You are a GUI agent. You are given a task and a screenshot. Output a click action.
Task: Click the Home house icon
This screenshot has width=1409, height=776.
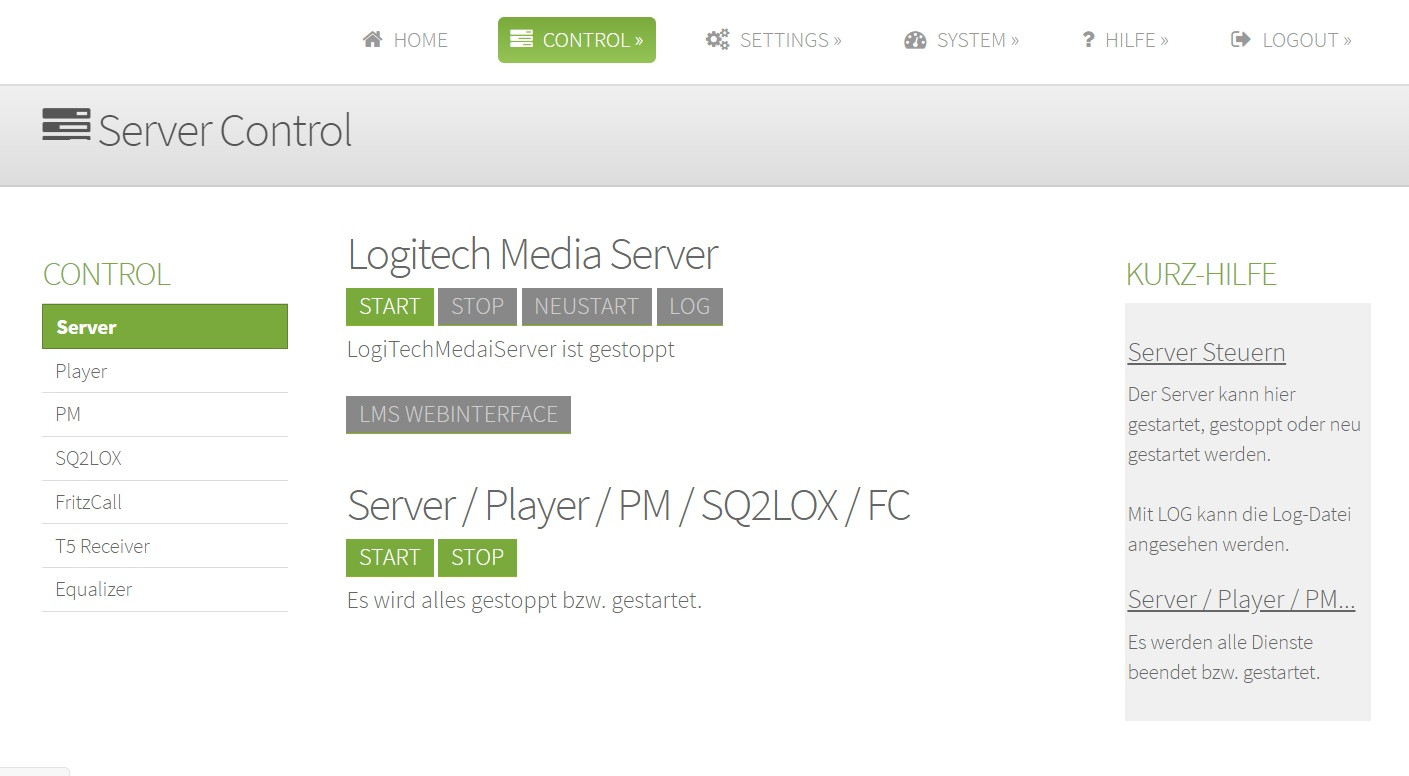click(373, 40)
